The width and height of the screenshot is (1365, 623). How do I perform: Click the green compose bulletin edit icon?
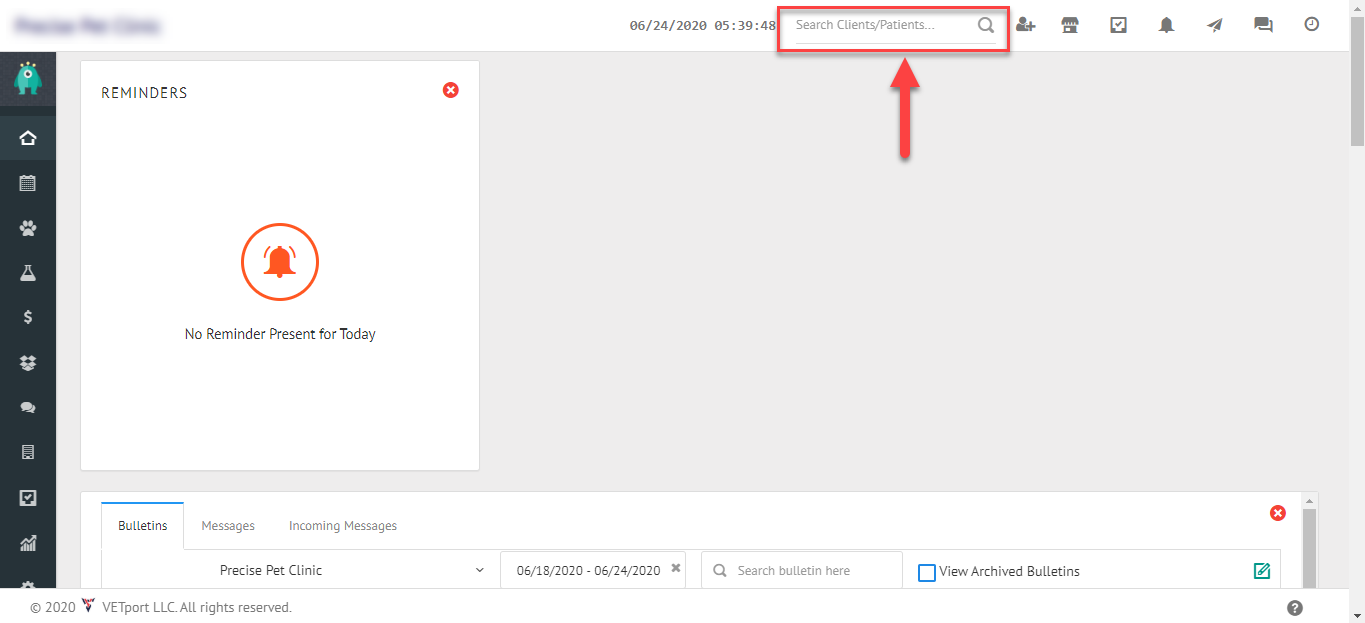pyautogui.click(x=1262, y=571)
